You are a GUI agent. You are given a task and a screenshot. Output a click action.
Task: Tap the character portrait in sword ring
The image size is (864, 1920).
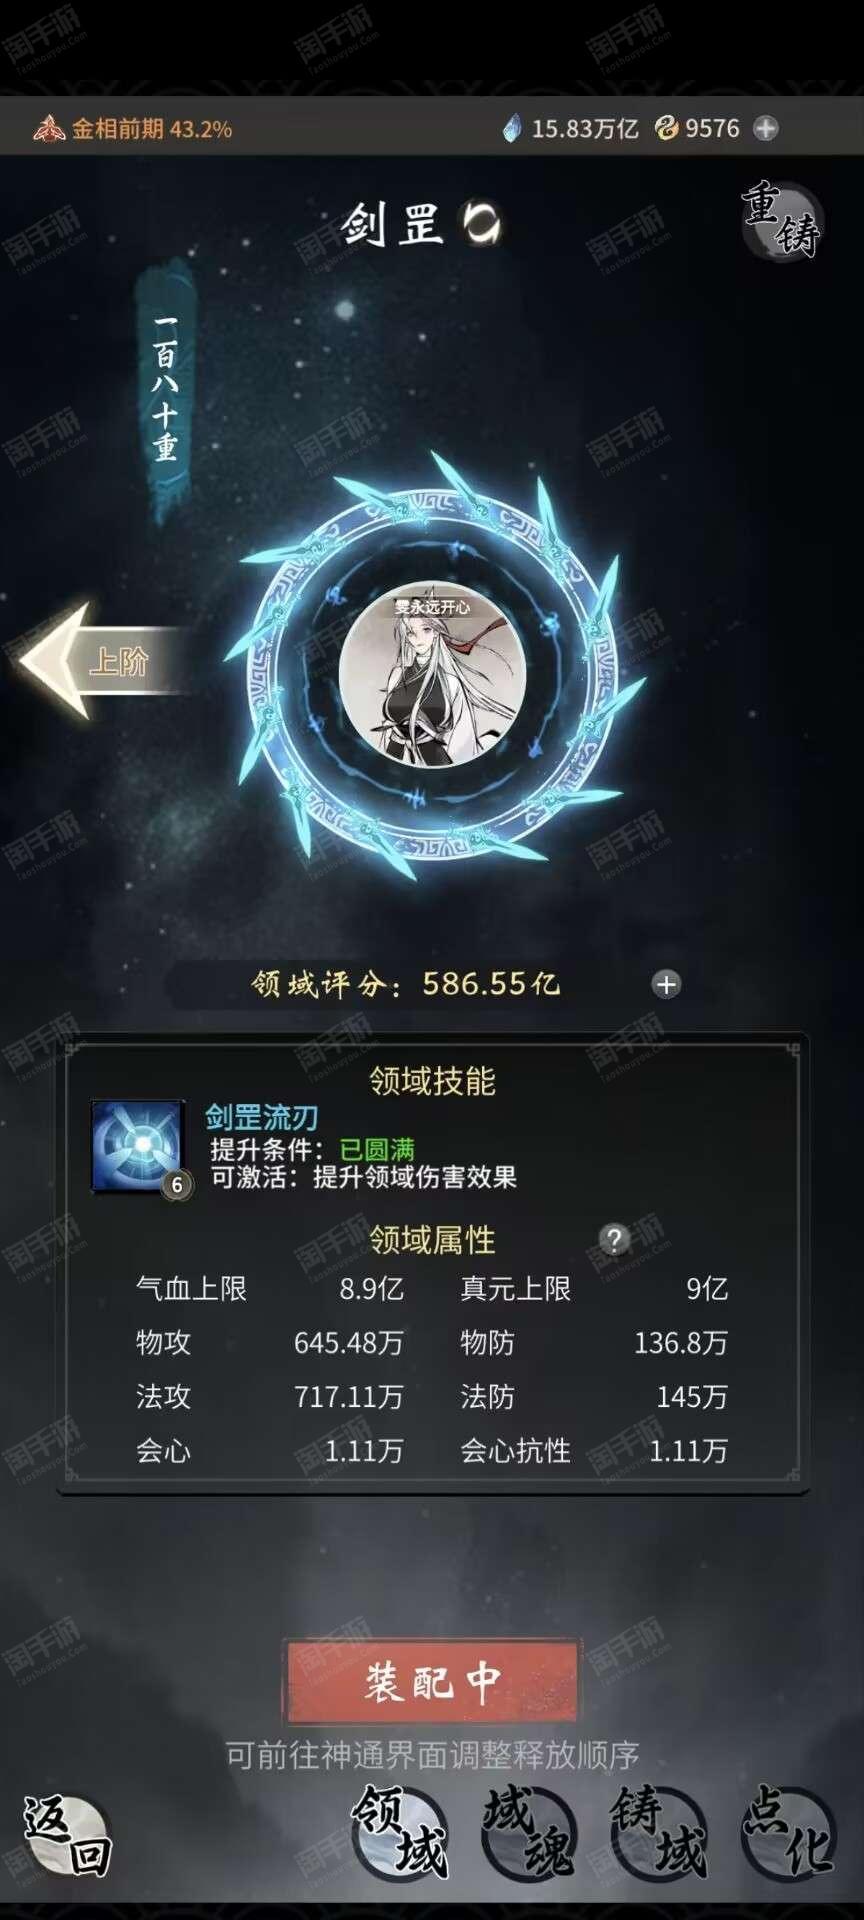pyautogui.click(x=432, y=676)
